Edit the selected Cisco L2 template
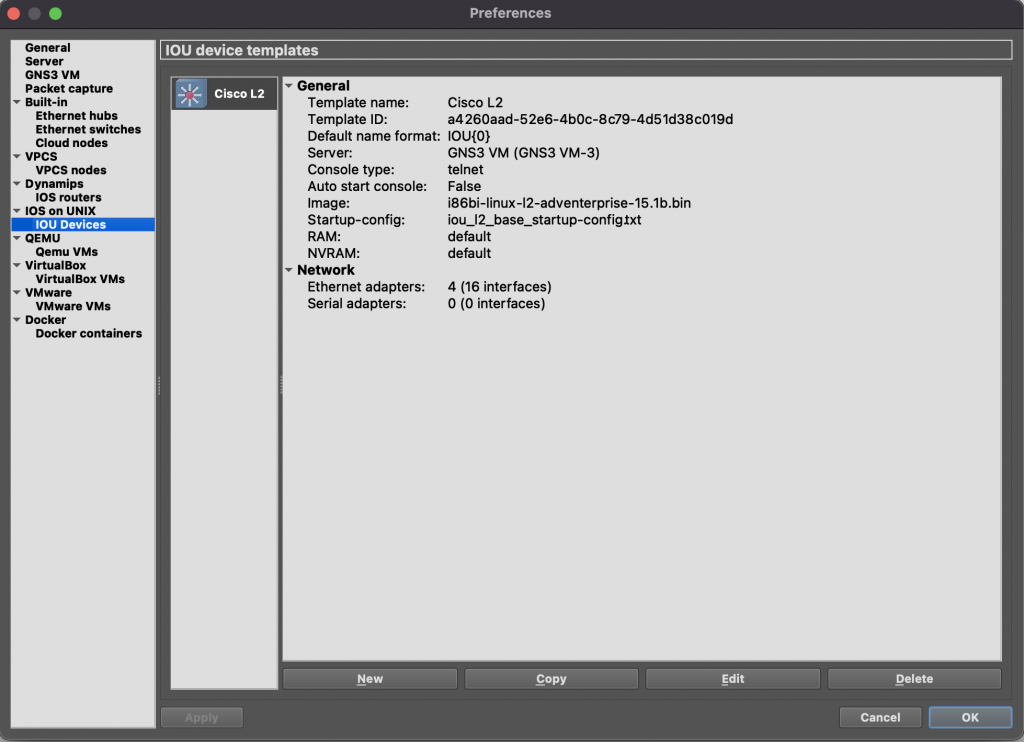The height and width of the screenshot is (742, 1024). tap(732, 679)
